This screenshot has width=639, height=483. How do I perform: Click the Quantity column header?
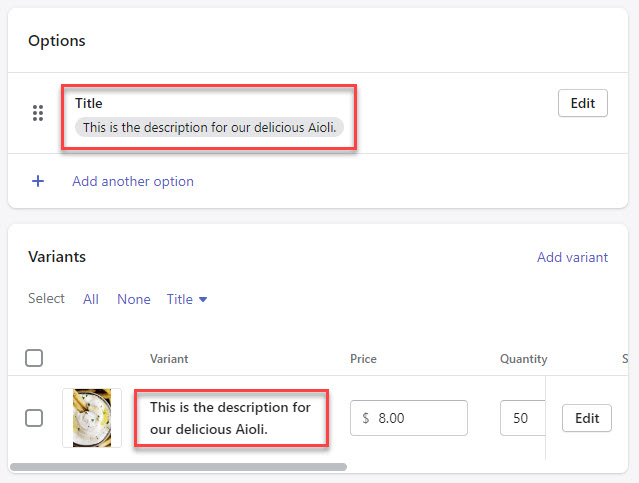click(523, 359)
